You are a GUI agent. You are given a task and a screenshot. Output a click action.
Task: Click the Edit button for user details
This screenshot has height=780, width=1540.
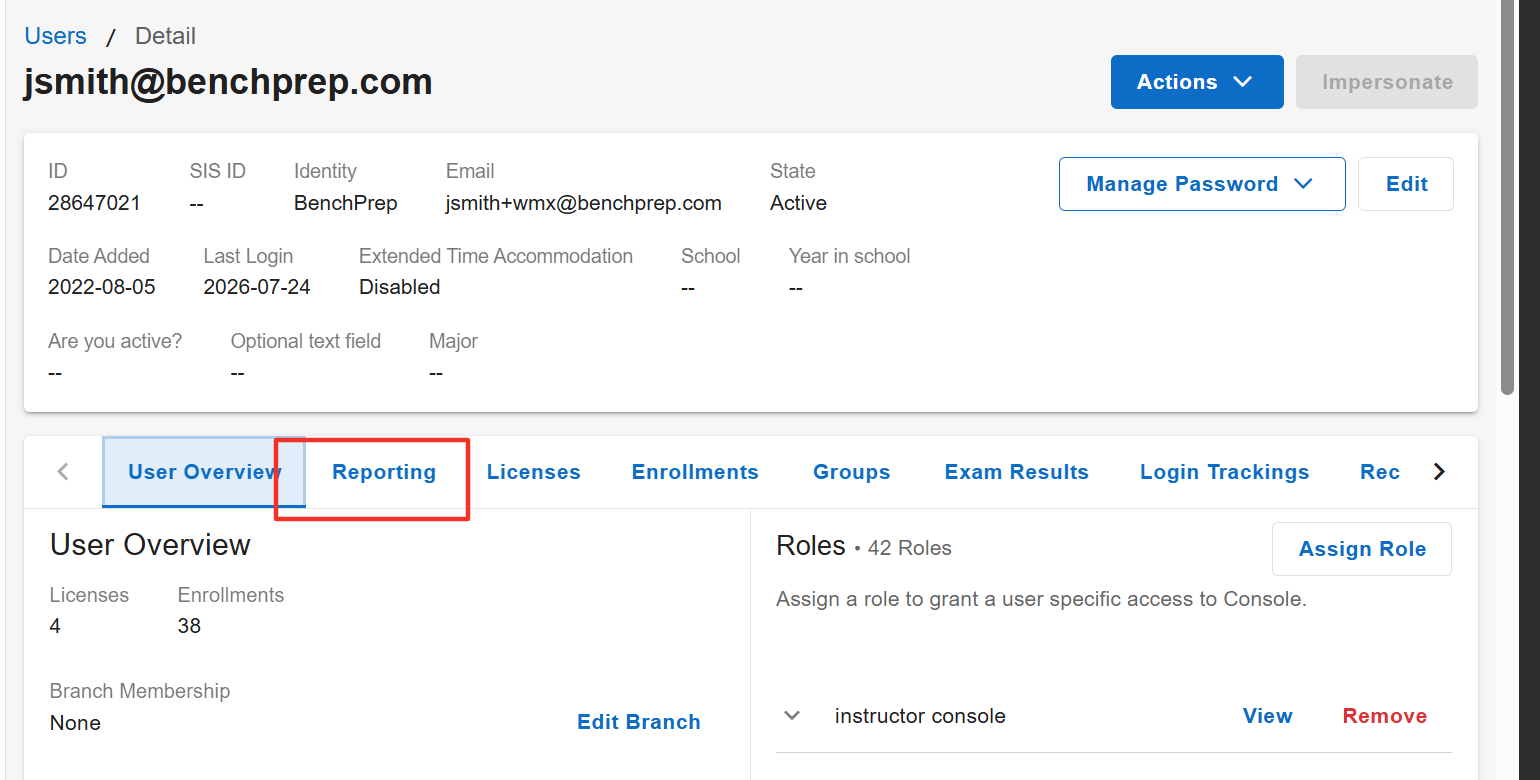click(1406, 184)
